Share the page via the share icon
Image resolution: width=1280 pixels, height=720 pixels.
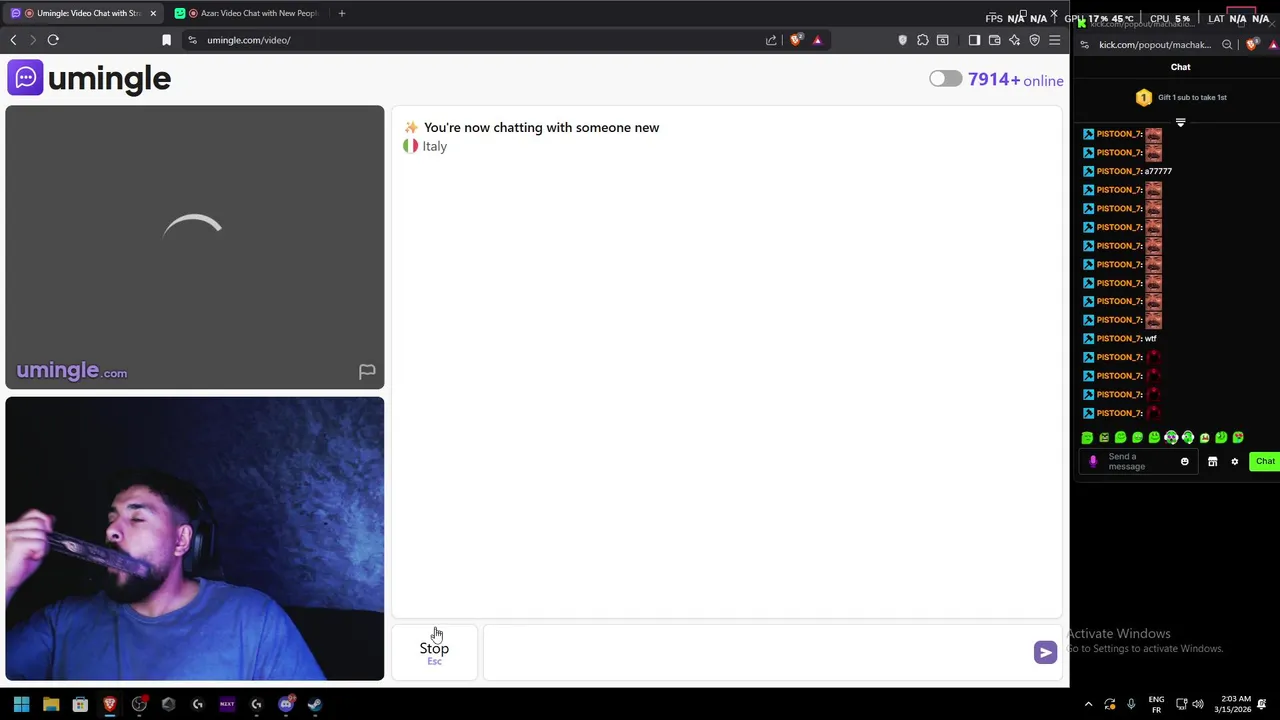771,40
